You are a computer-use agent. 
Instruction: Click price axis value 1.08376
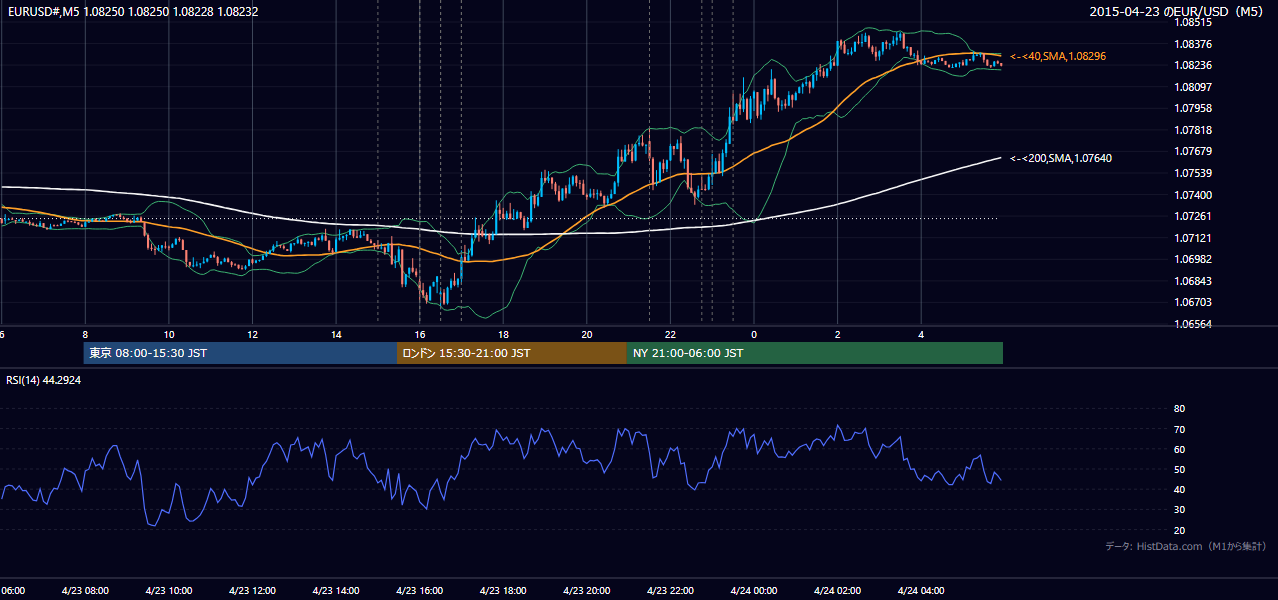pyautogui.click(x=1192, y=43)
